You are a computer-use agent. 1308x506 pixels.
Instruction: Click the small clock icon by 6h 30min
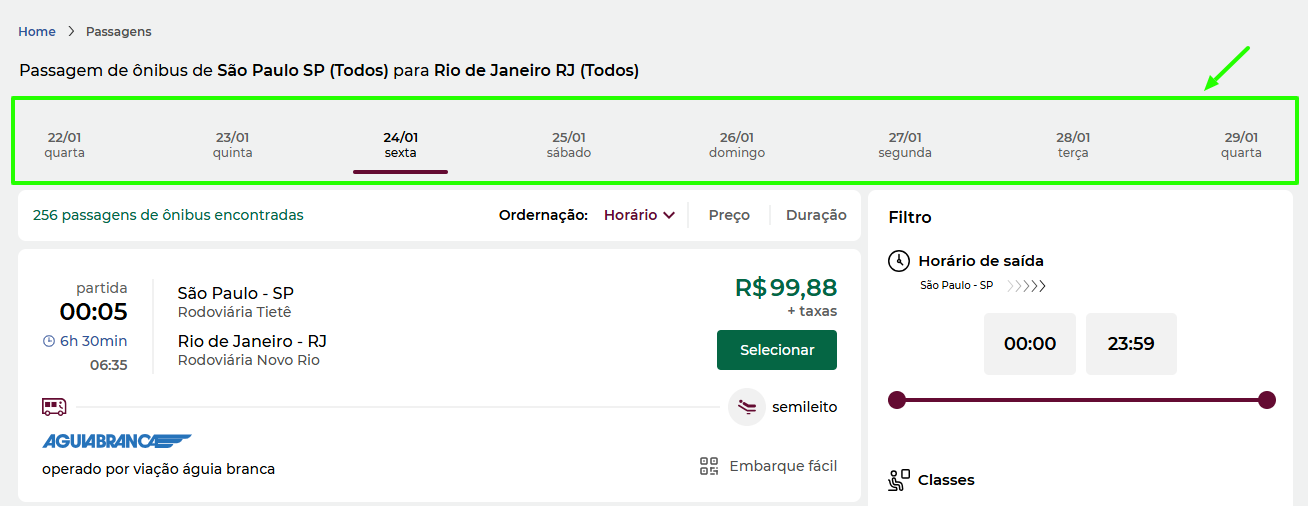[49, 341]
